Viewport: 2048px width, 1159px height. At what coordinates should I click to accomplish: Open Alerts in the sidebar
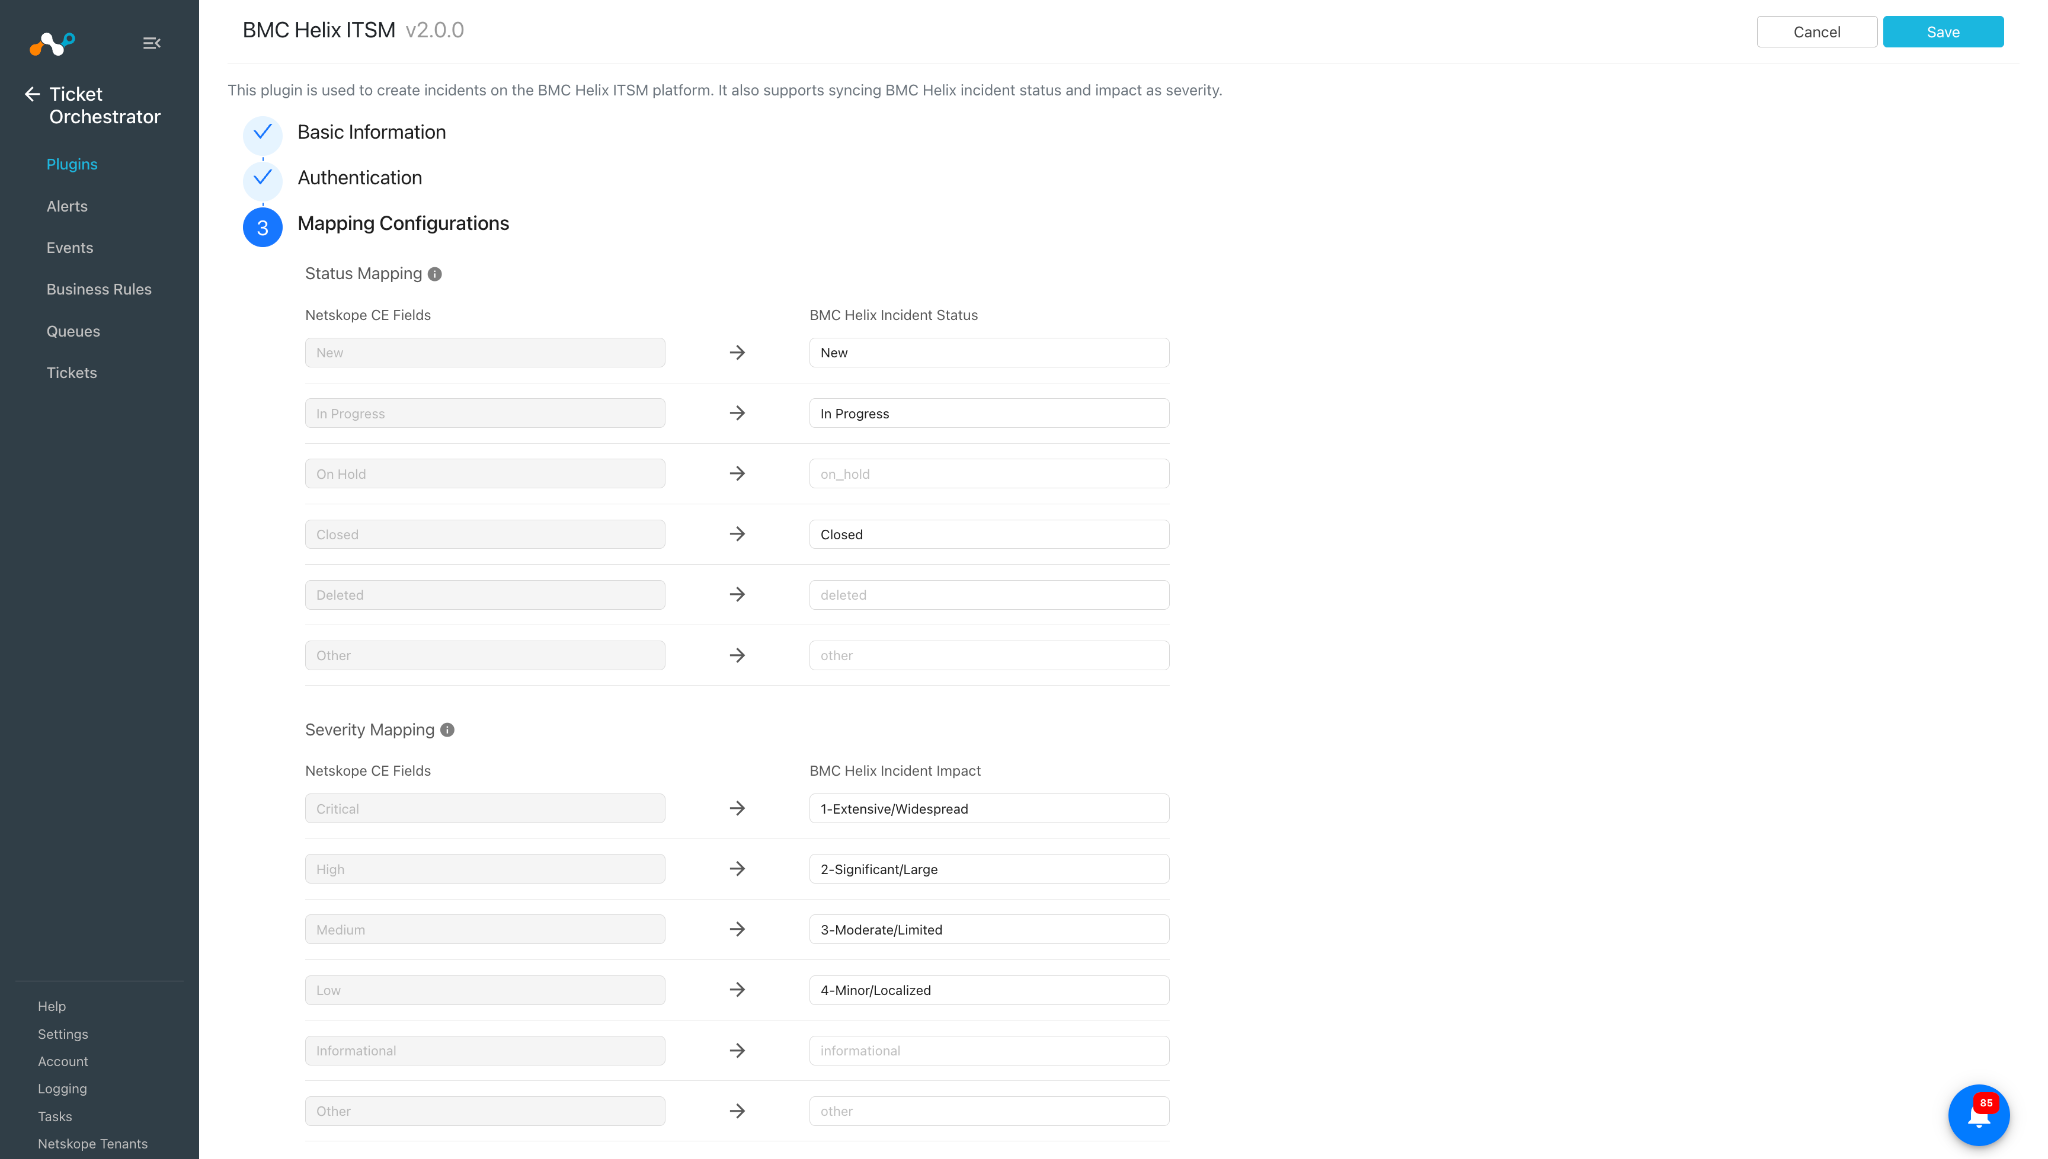67,206
